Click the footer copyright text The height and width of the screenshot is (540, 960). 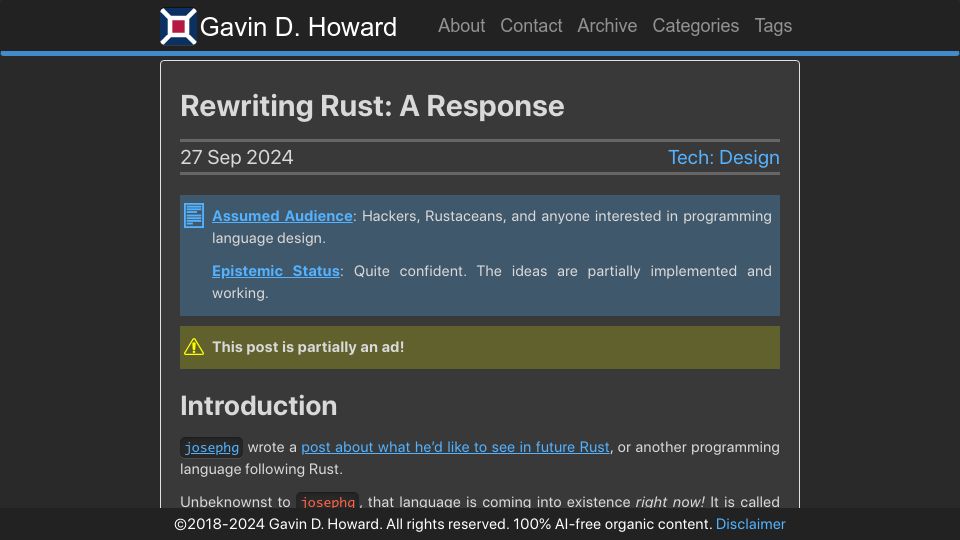coord(444,524)
